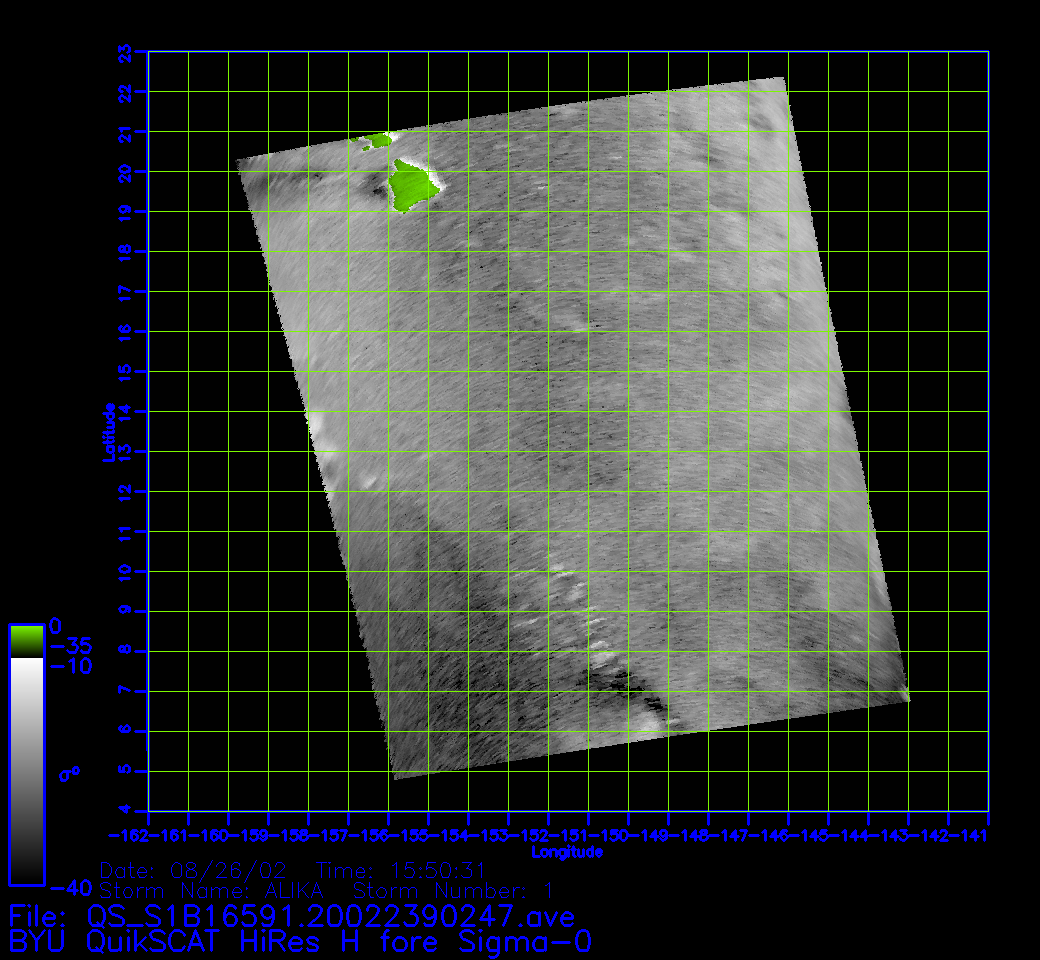This screenshot has width=1040, height=960.
Task: Click the -10 color bar label
Action: click(x=70, y=666)
